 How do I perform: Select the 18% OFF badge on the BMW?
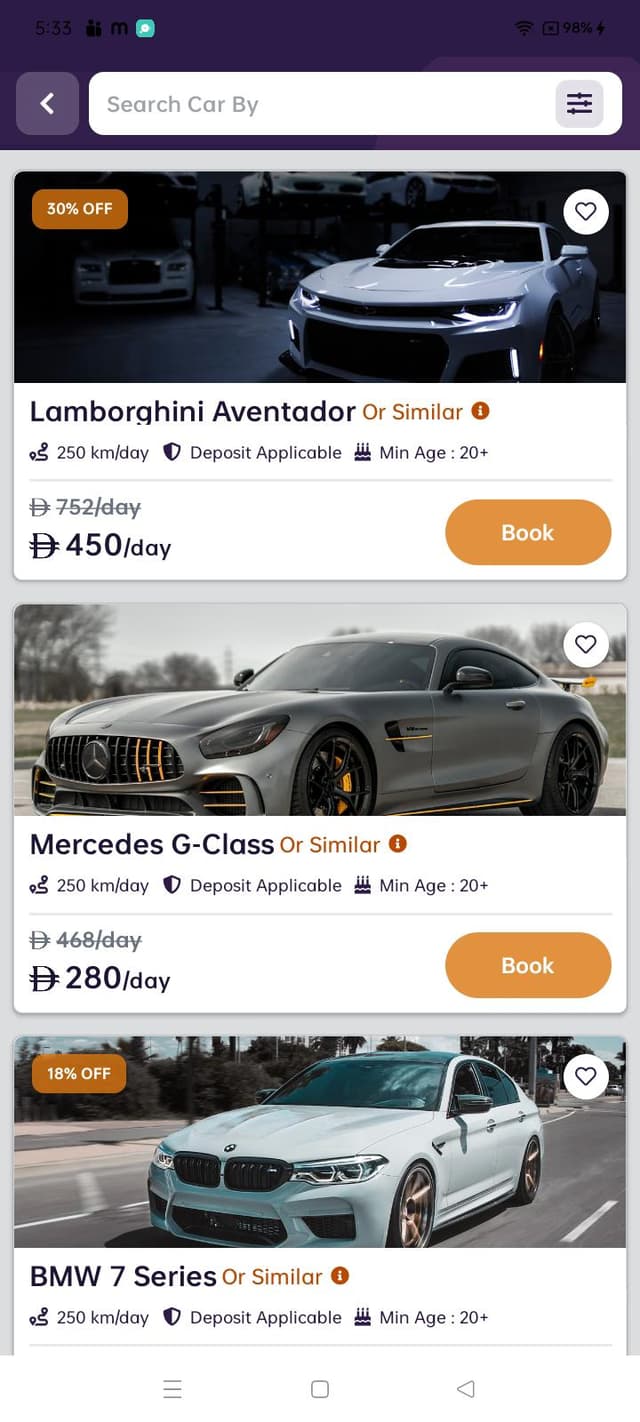pyautogui.click(x=78, y=1073)
